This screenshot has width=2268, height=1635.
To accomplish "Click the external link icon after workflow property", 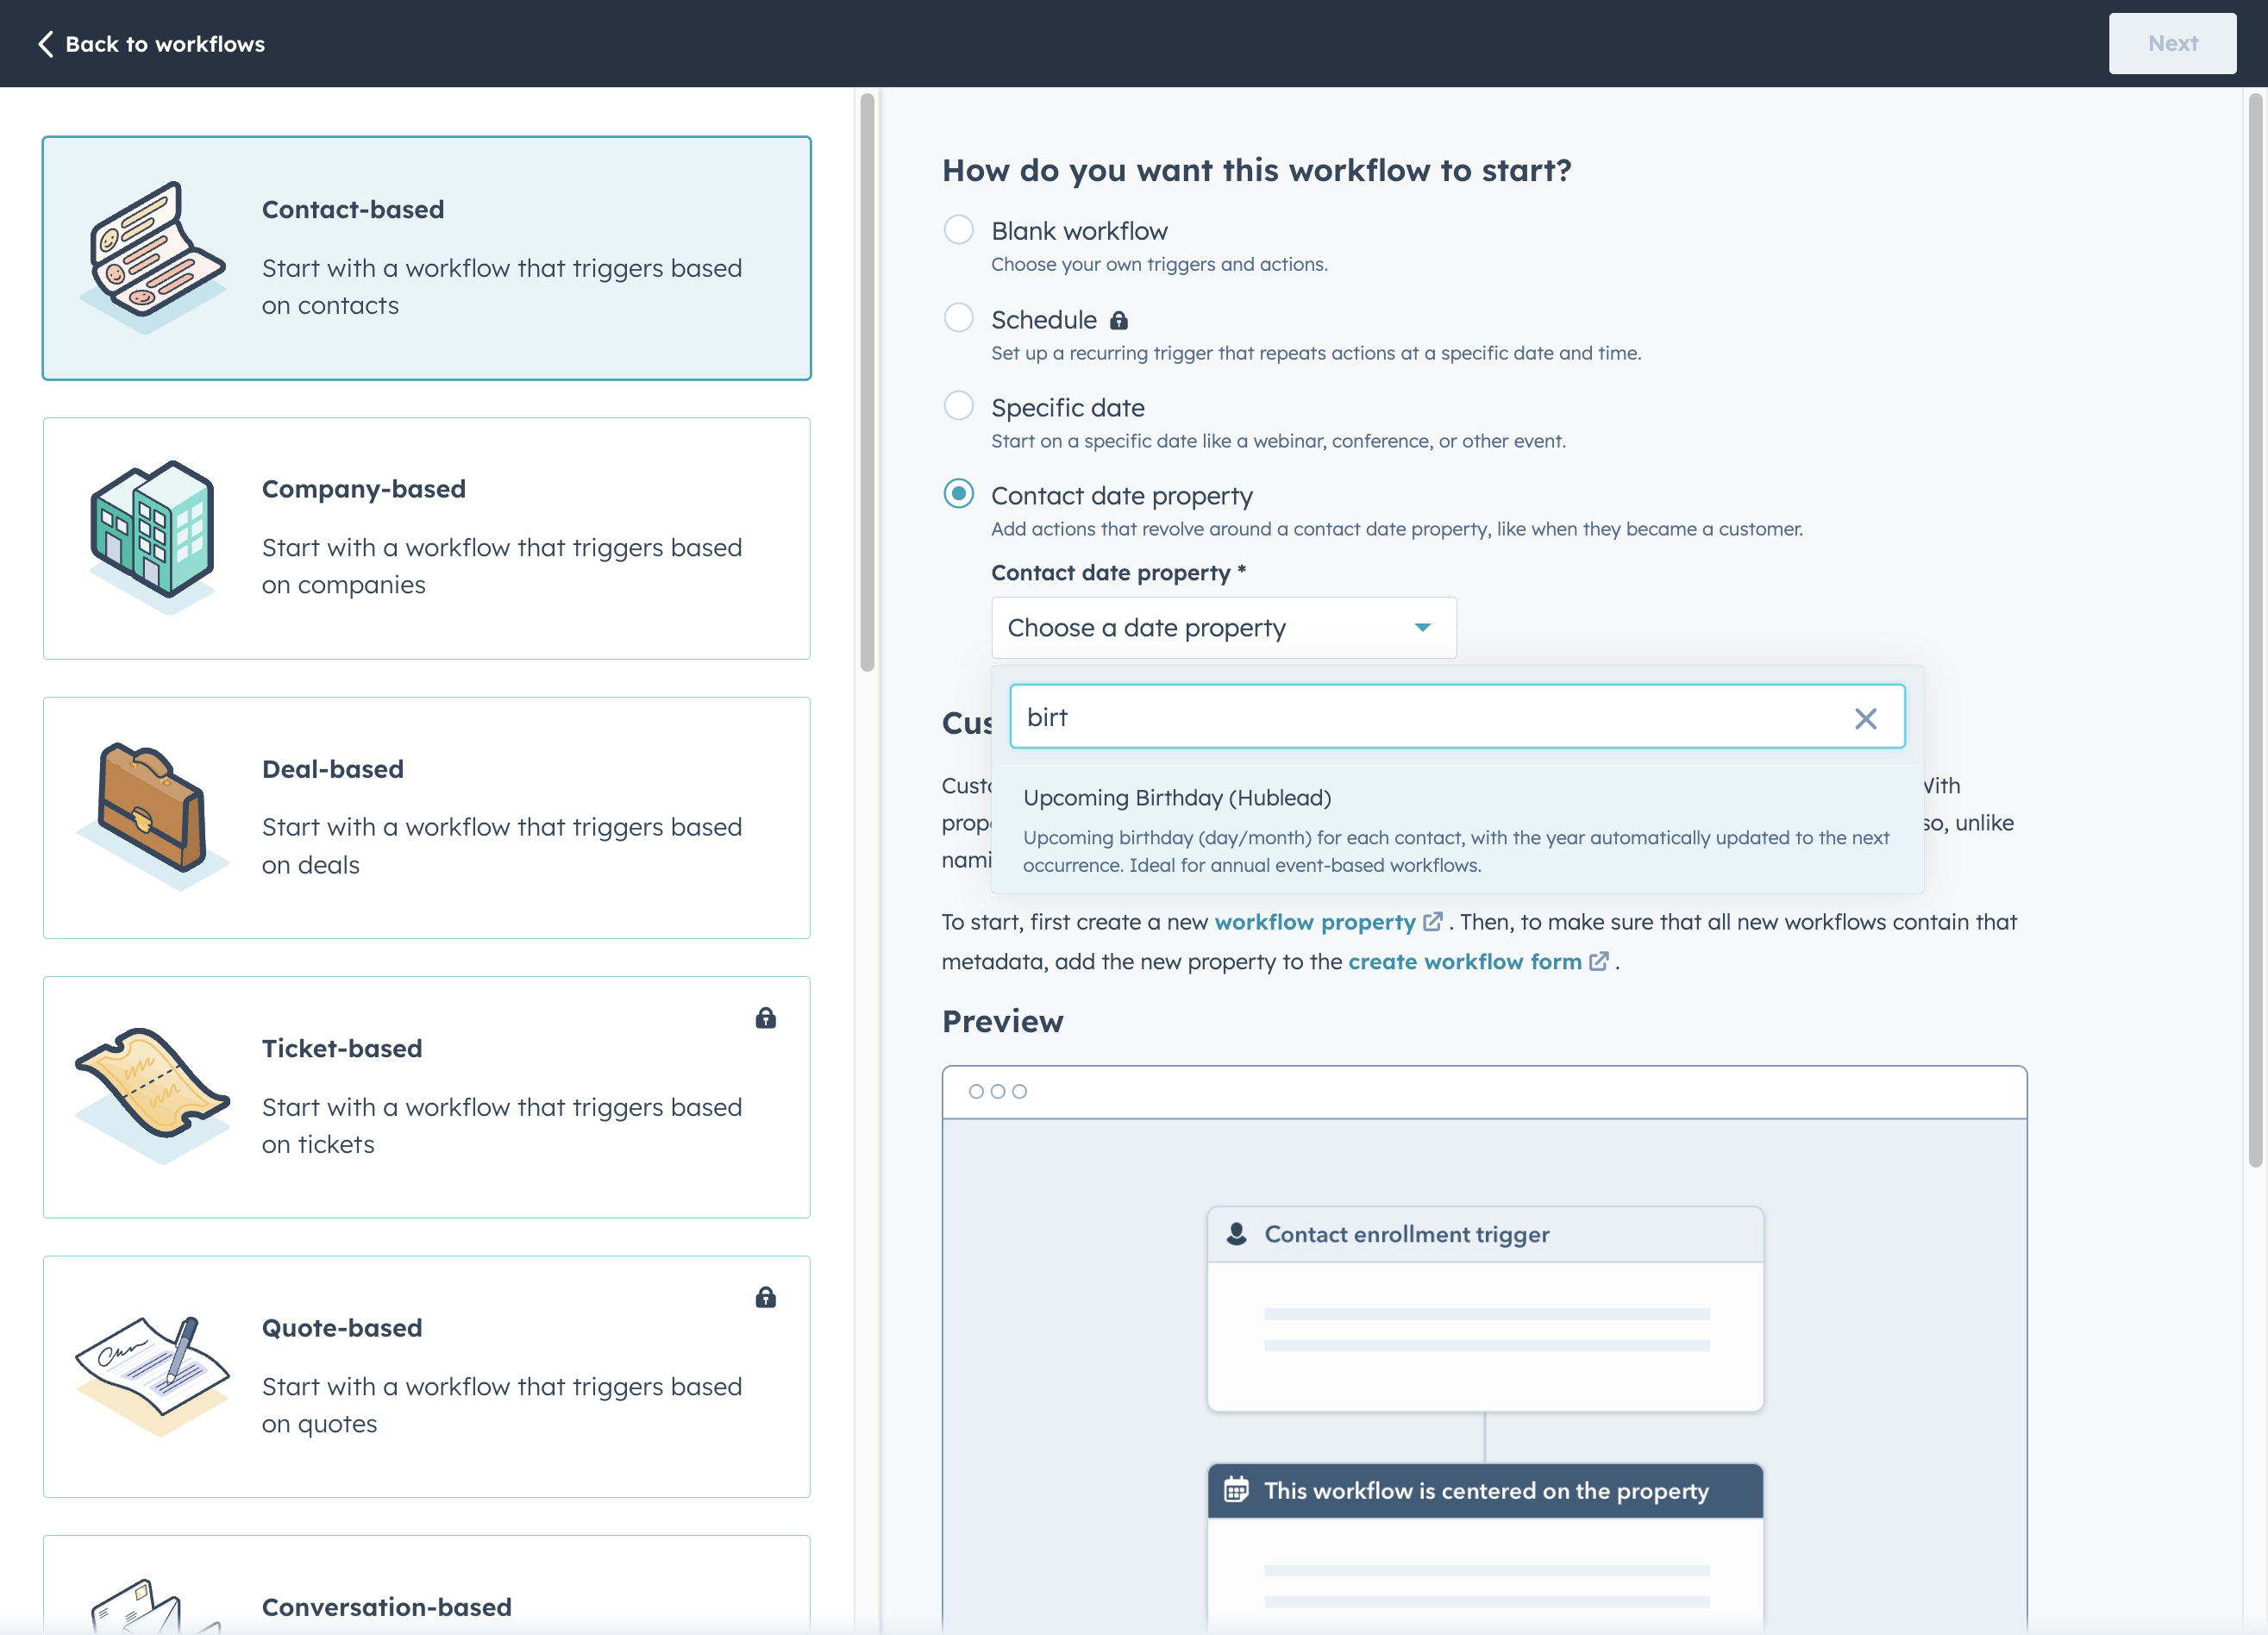I will 1432,922.
